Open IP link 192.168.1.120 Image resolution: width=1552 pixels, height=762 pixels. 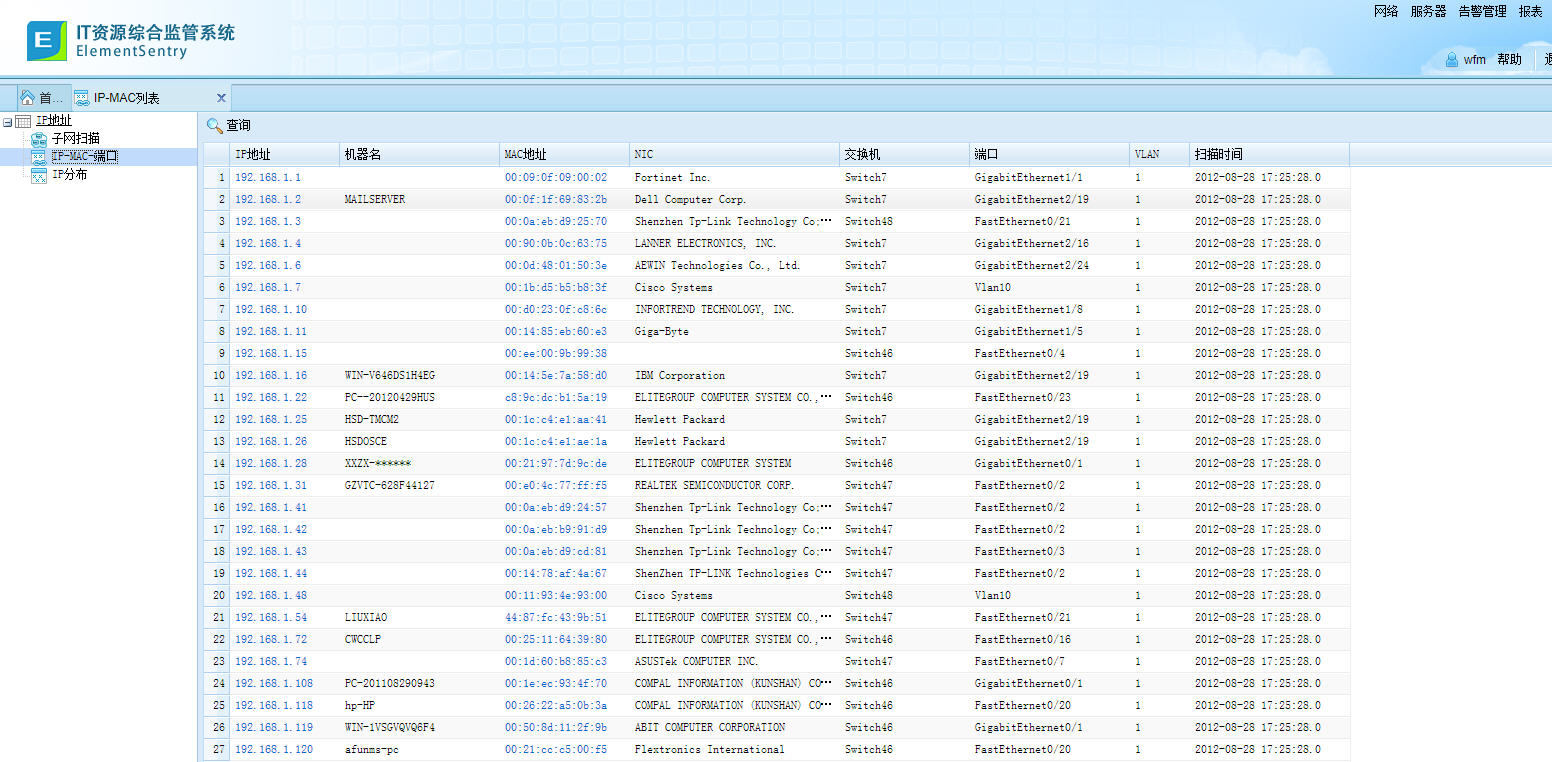coord(274,749)
